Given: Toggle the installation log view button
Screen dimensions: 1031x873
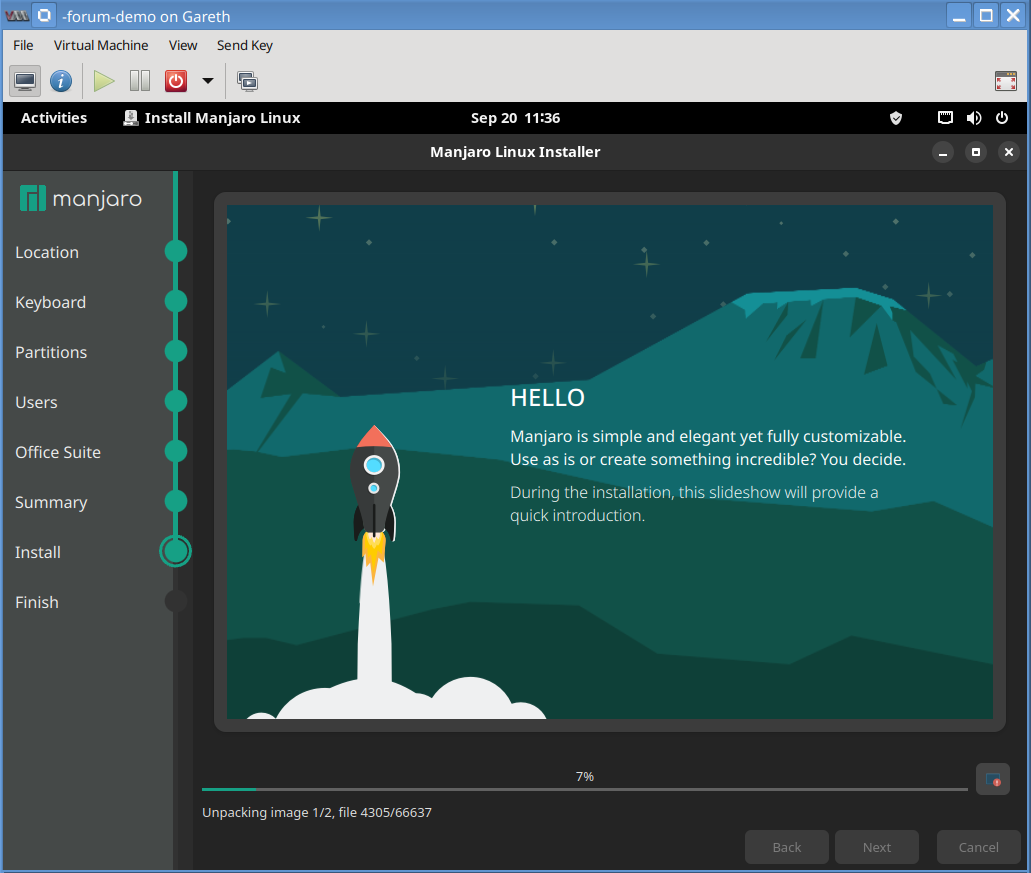Looking at the screenshot, I should pyautogui.click(x=992, y=780).
